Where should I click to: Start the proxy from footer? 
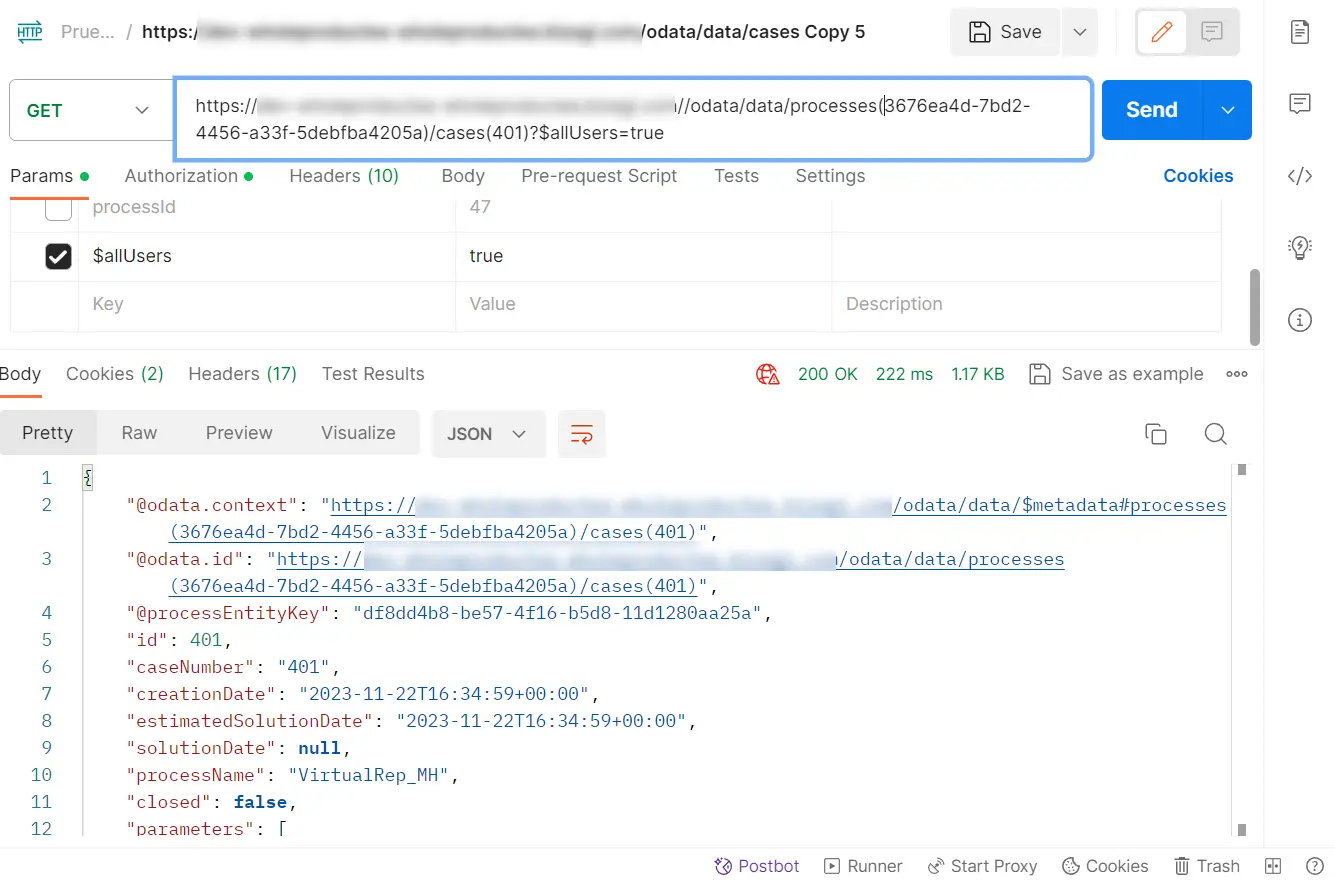982,866
